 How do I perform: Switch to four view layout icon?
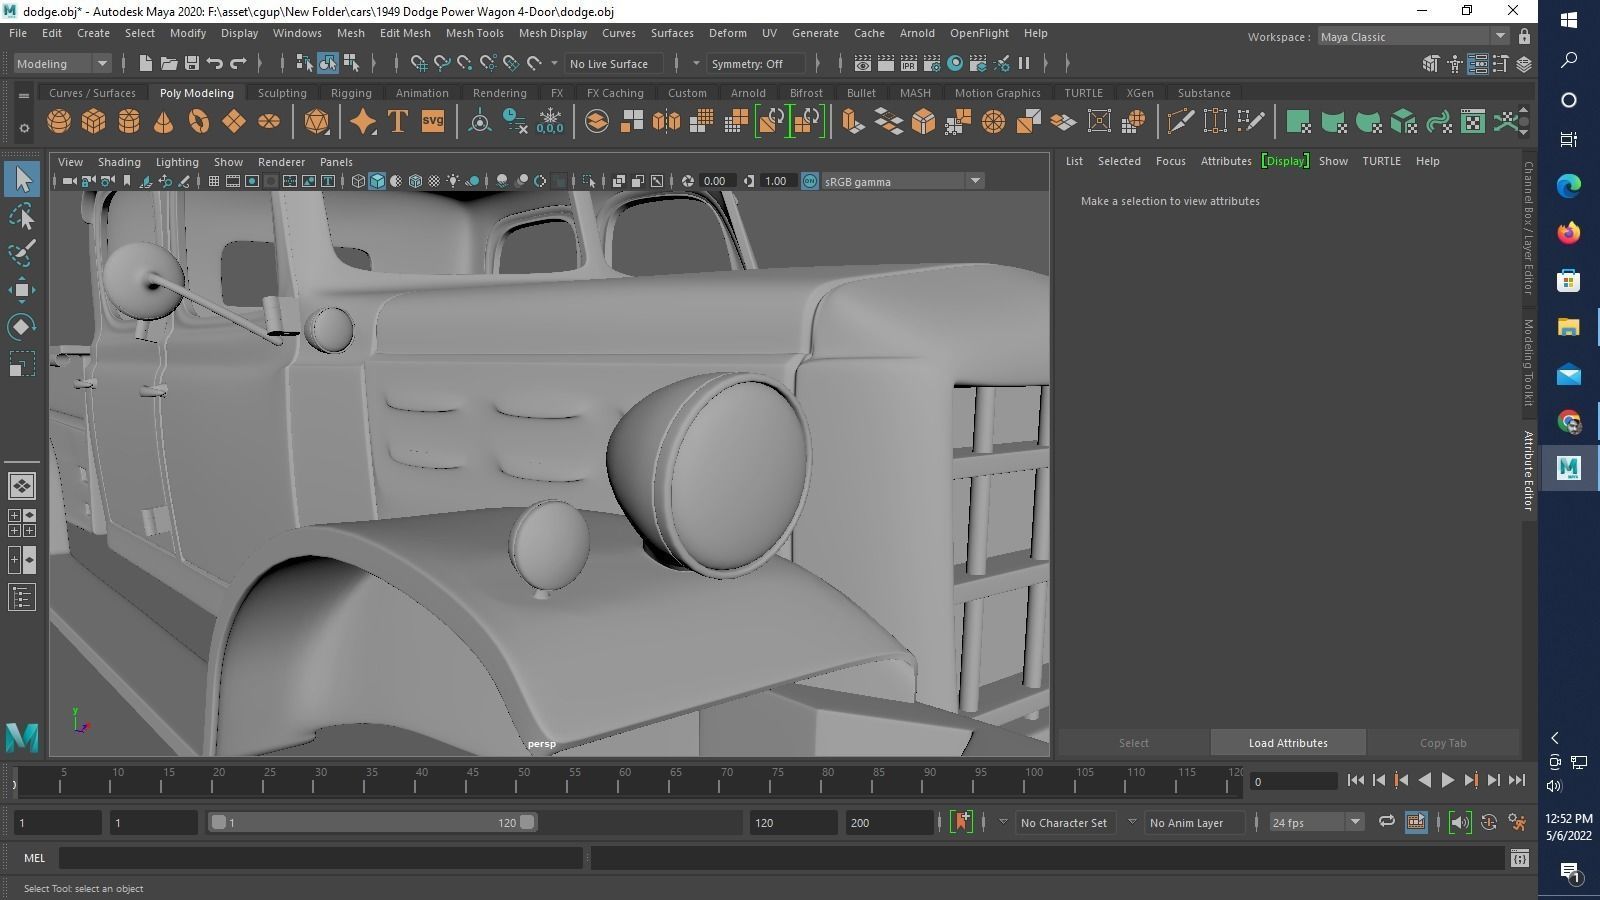22,523
